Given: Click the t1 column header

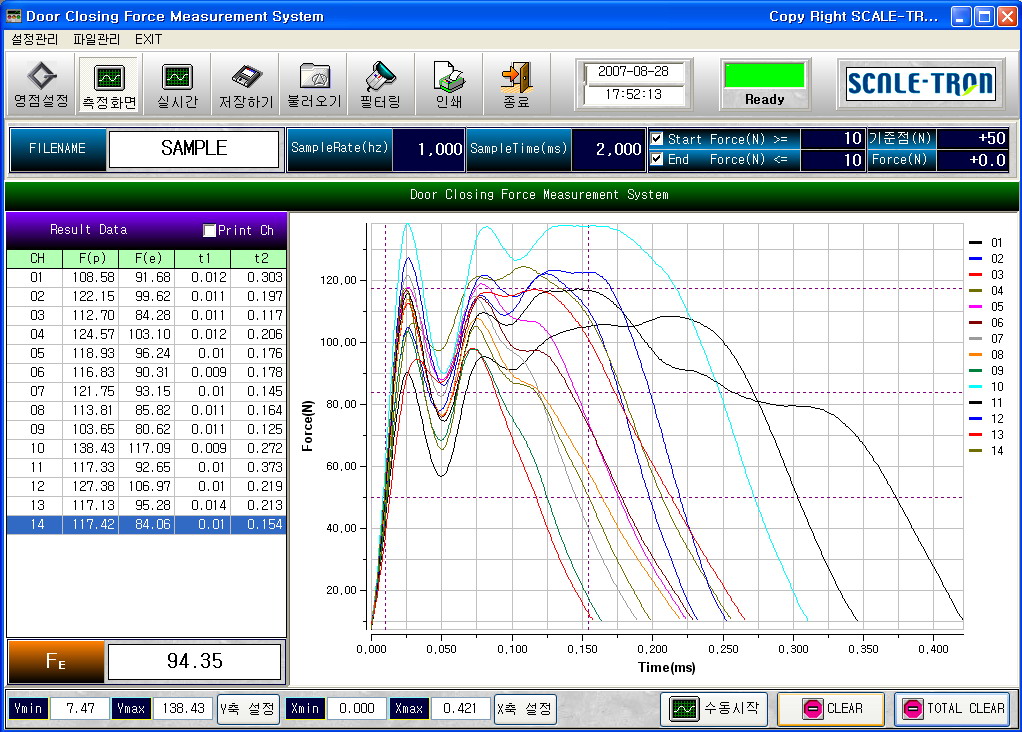Looking at the screenshot, I should point(203,258).
